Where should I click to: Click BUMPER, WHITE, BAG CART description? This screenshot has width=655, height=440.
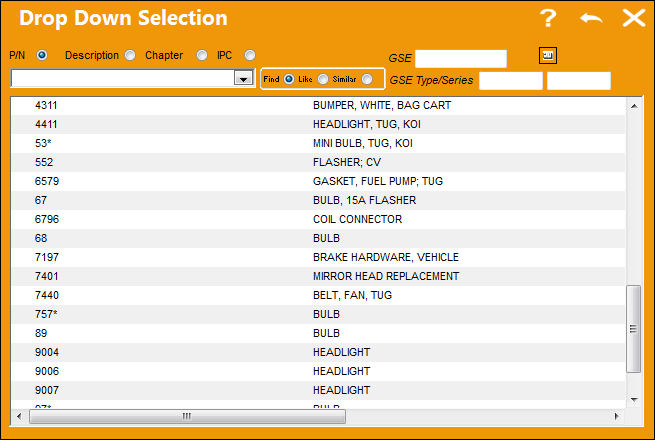[382, 105]
